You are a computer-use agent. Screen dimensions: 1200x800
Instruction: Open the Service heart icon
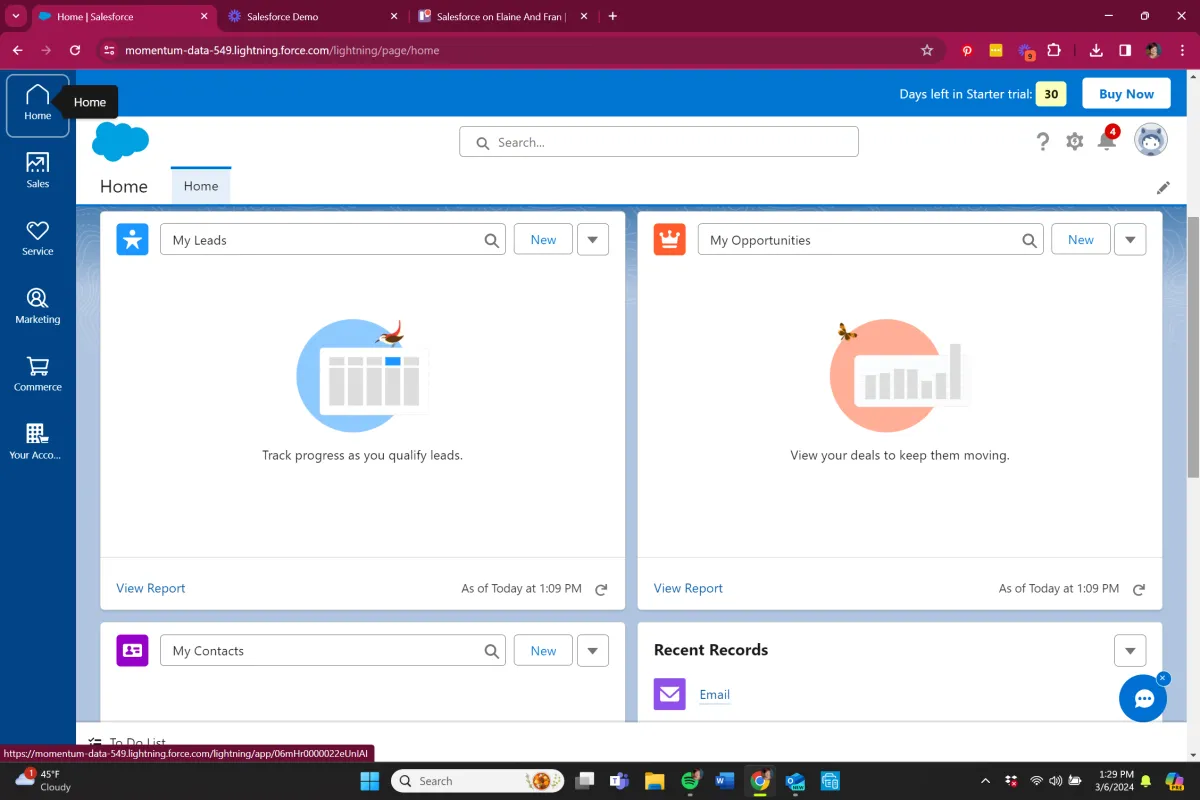tap(37, 238)
